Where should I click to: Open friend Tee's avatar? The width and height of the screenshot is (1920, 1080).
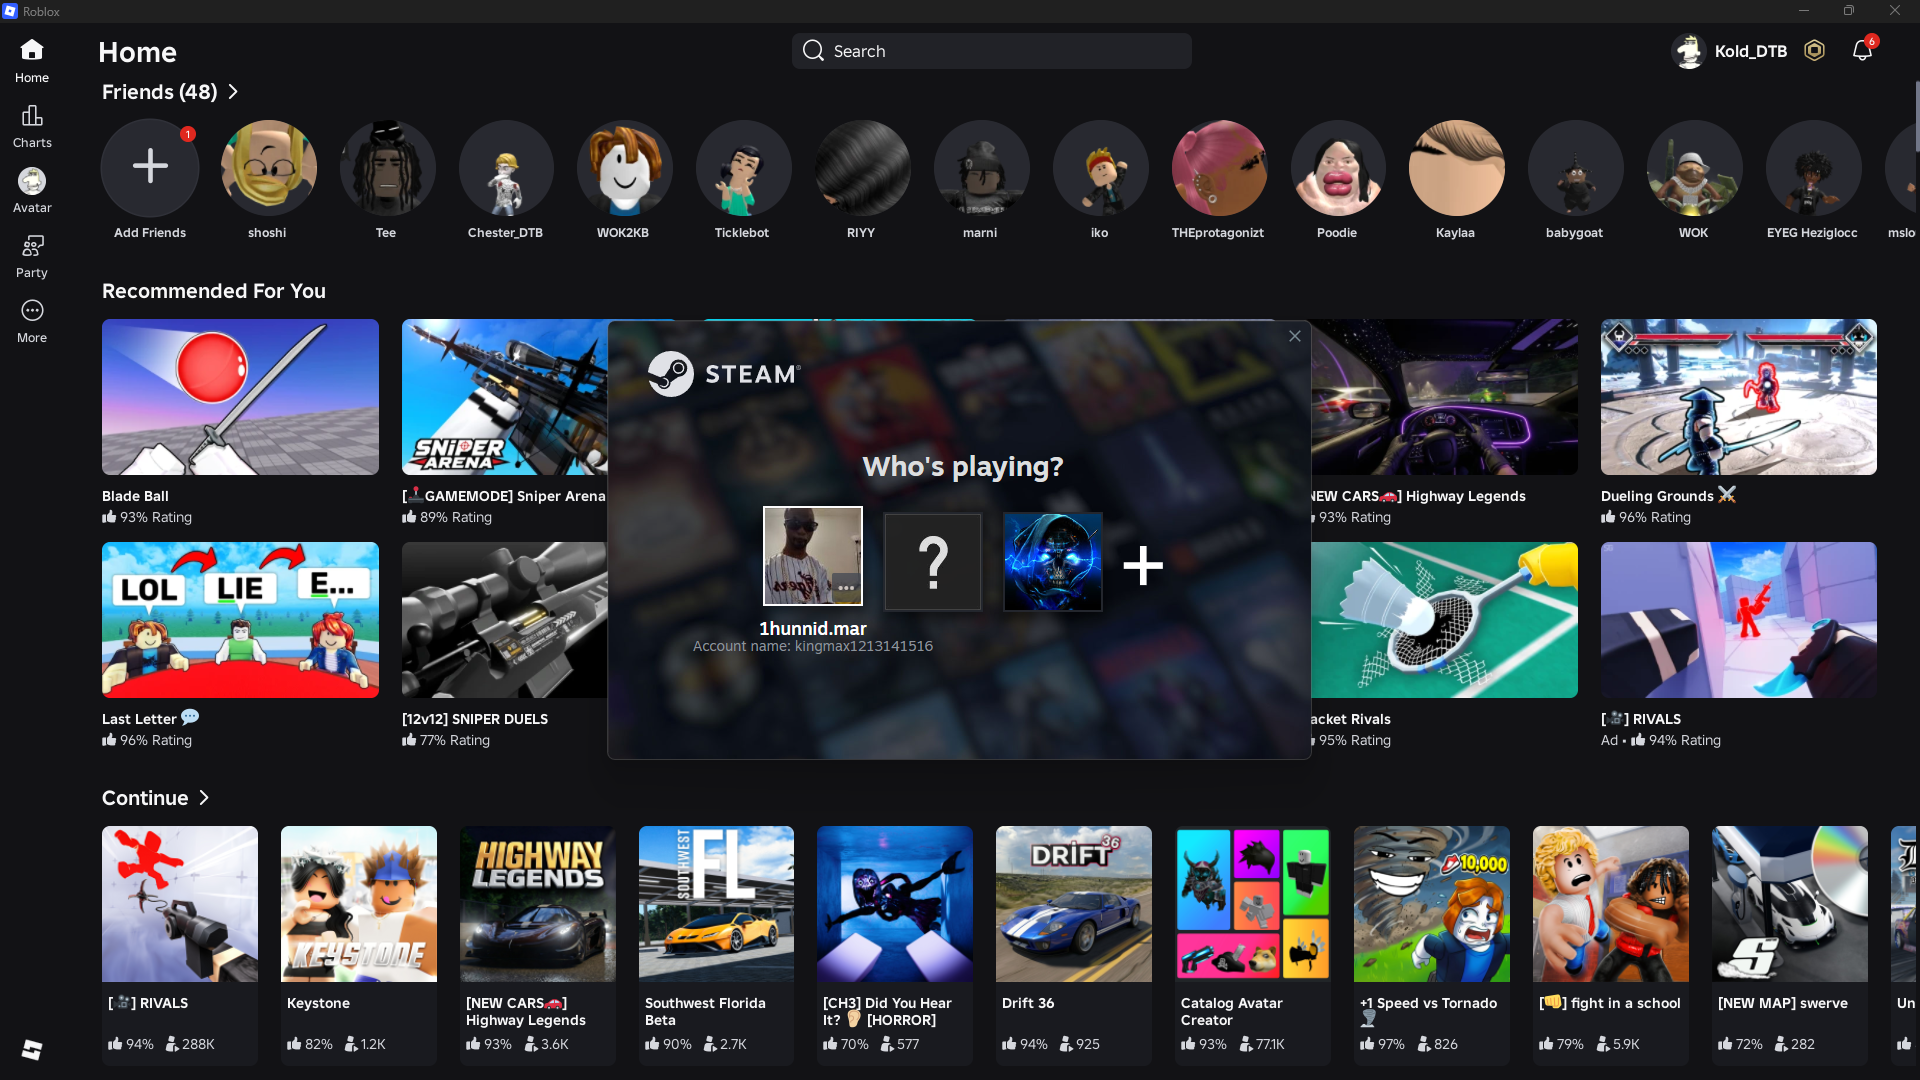pos(387,168)
